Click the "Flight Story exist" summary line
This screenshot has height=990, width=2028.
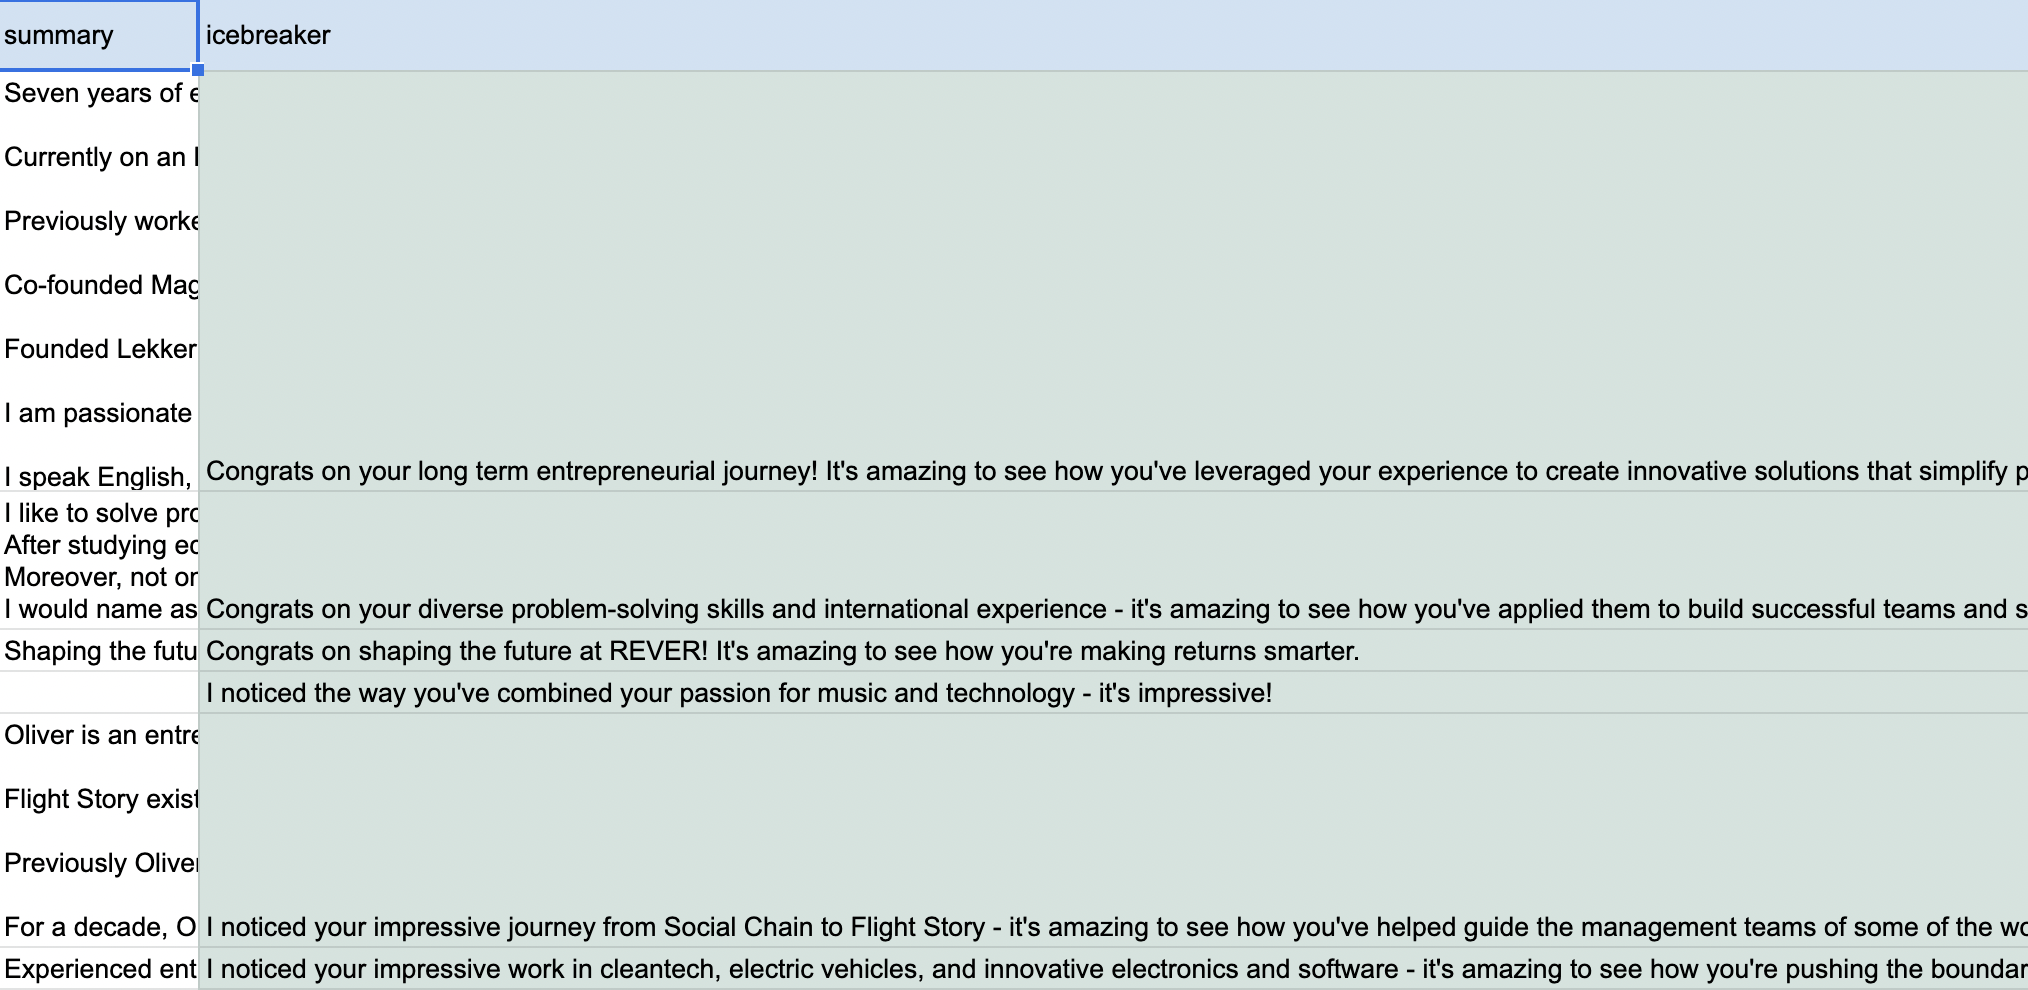100,800
